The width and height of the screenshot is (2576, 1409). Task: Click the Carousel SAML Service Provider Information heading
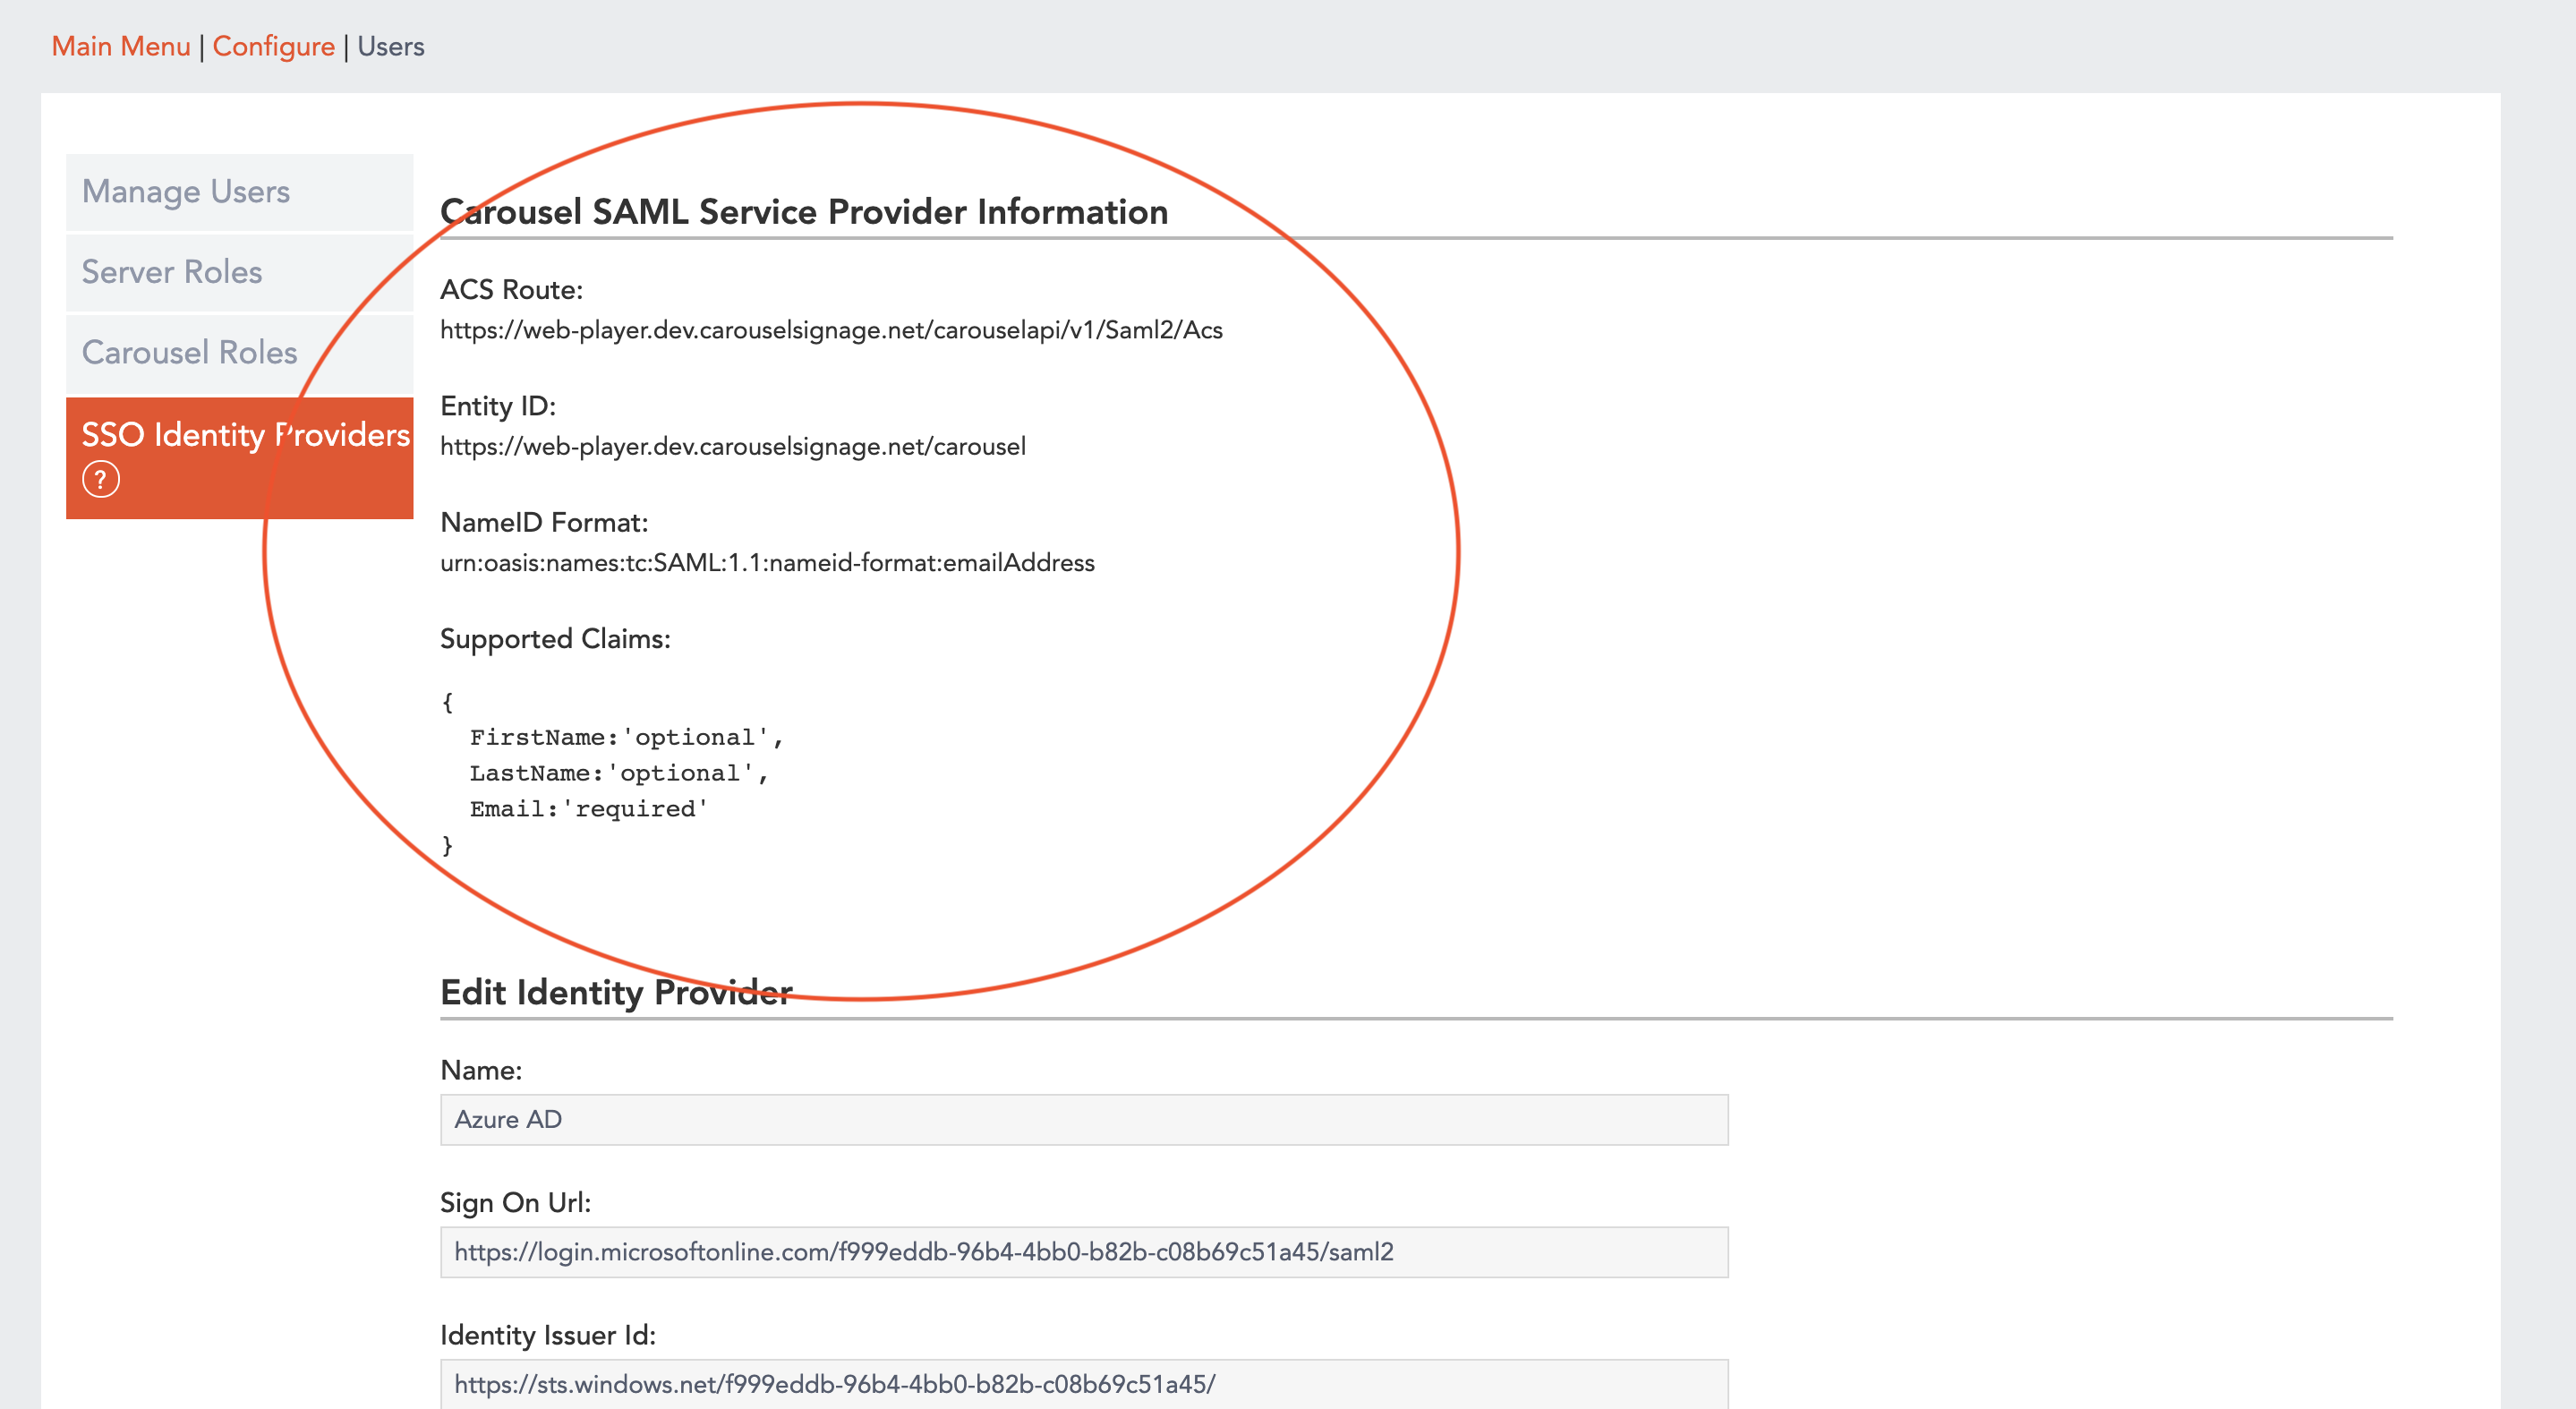pyautogui.click(x=804, y=211)
